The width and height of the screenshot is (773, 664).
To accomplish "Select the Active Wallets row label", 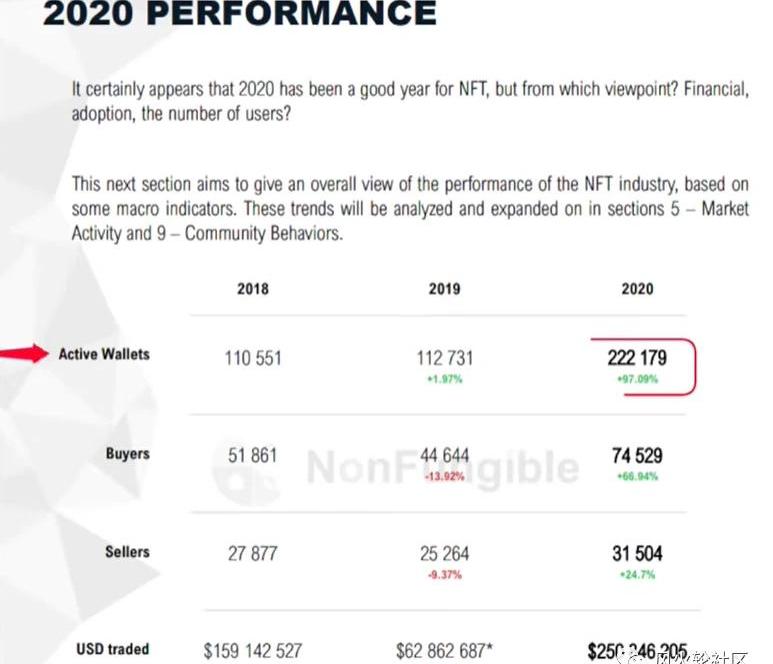I will click(104, 354).
